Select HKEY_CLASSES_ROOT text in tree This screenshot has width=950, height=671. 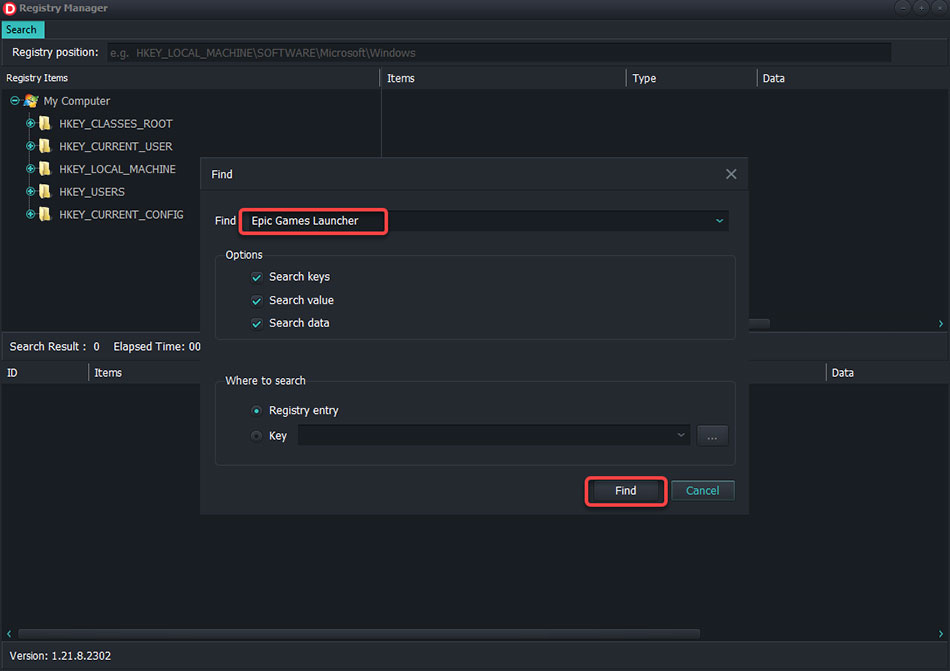click(116, 124)
